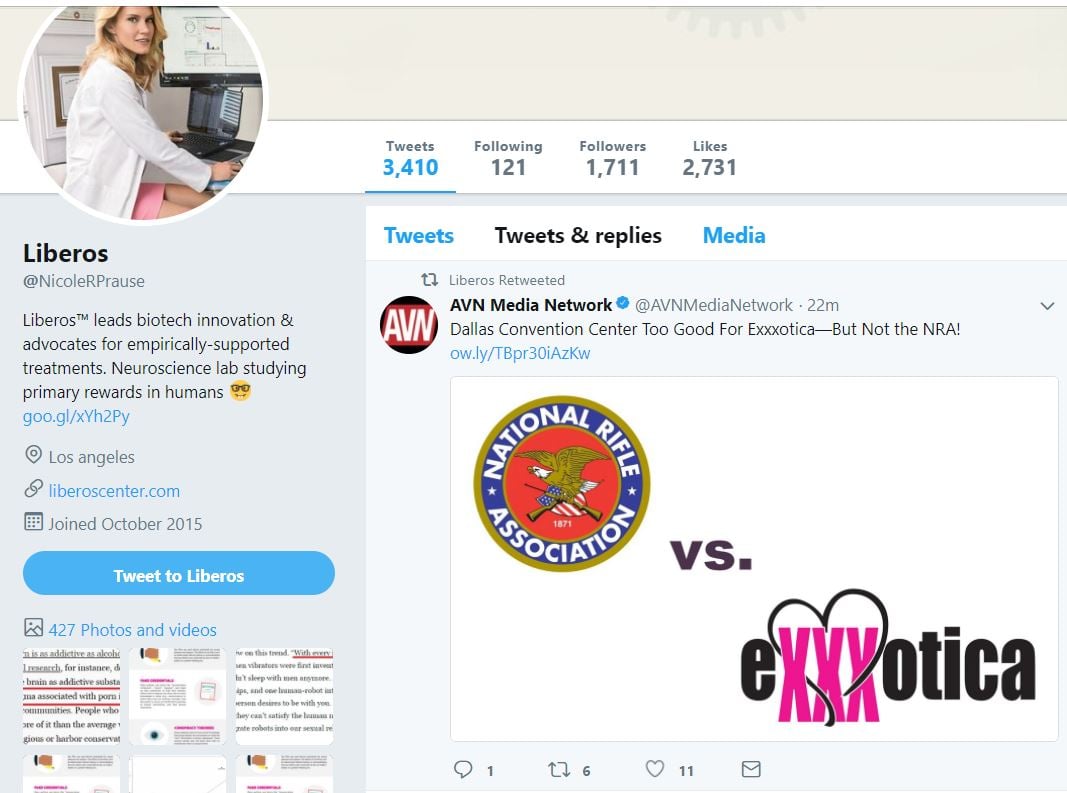View the Following 121 list
This screenshot has height=793, width=1067.
click(x=508, y=159)
